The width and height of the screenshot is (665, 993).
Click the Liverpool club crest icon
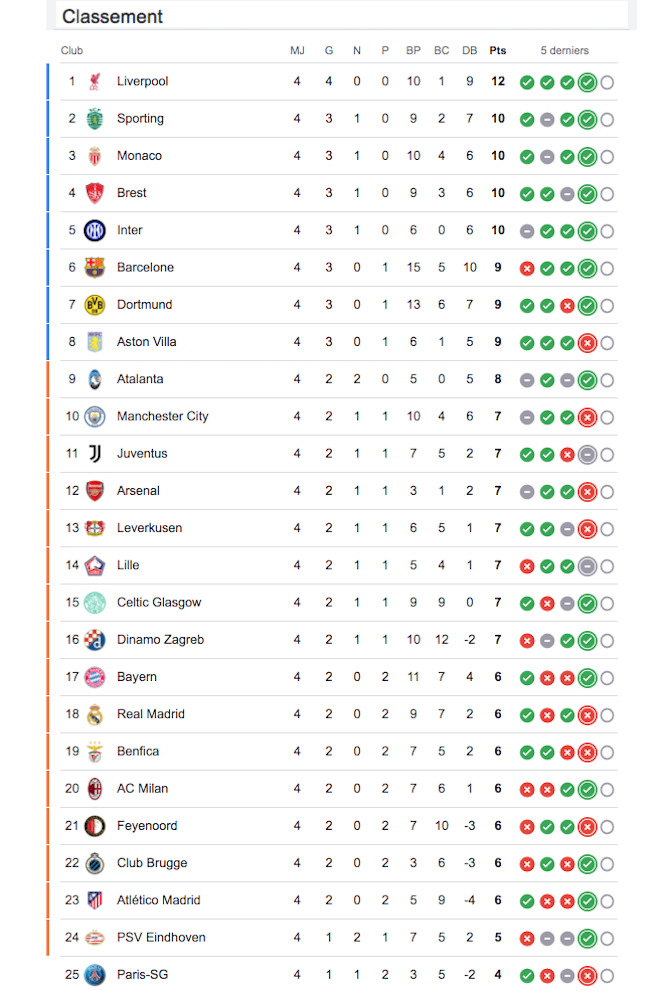(94, 82)
